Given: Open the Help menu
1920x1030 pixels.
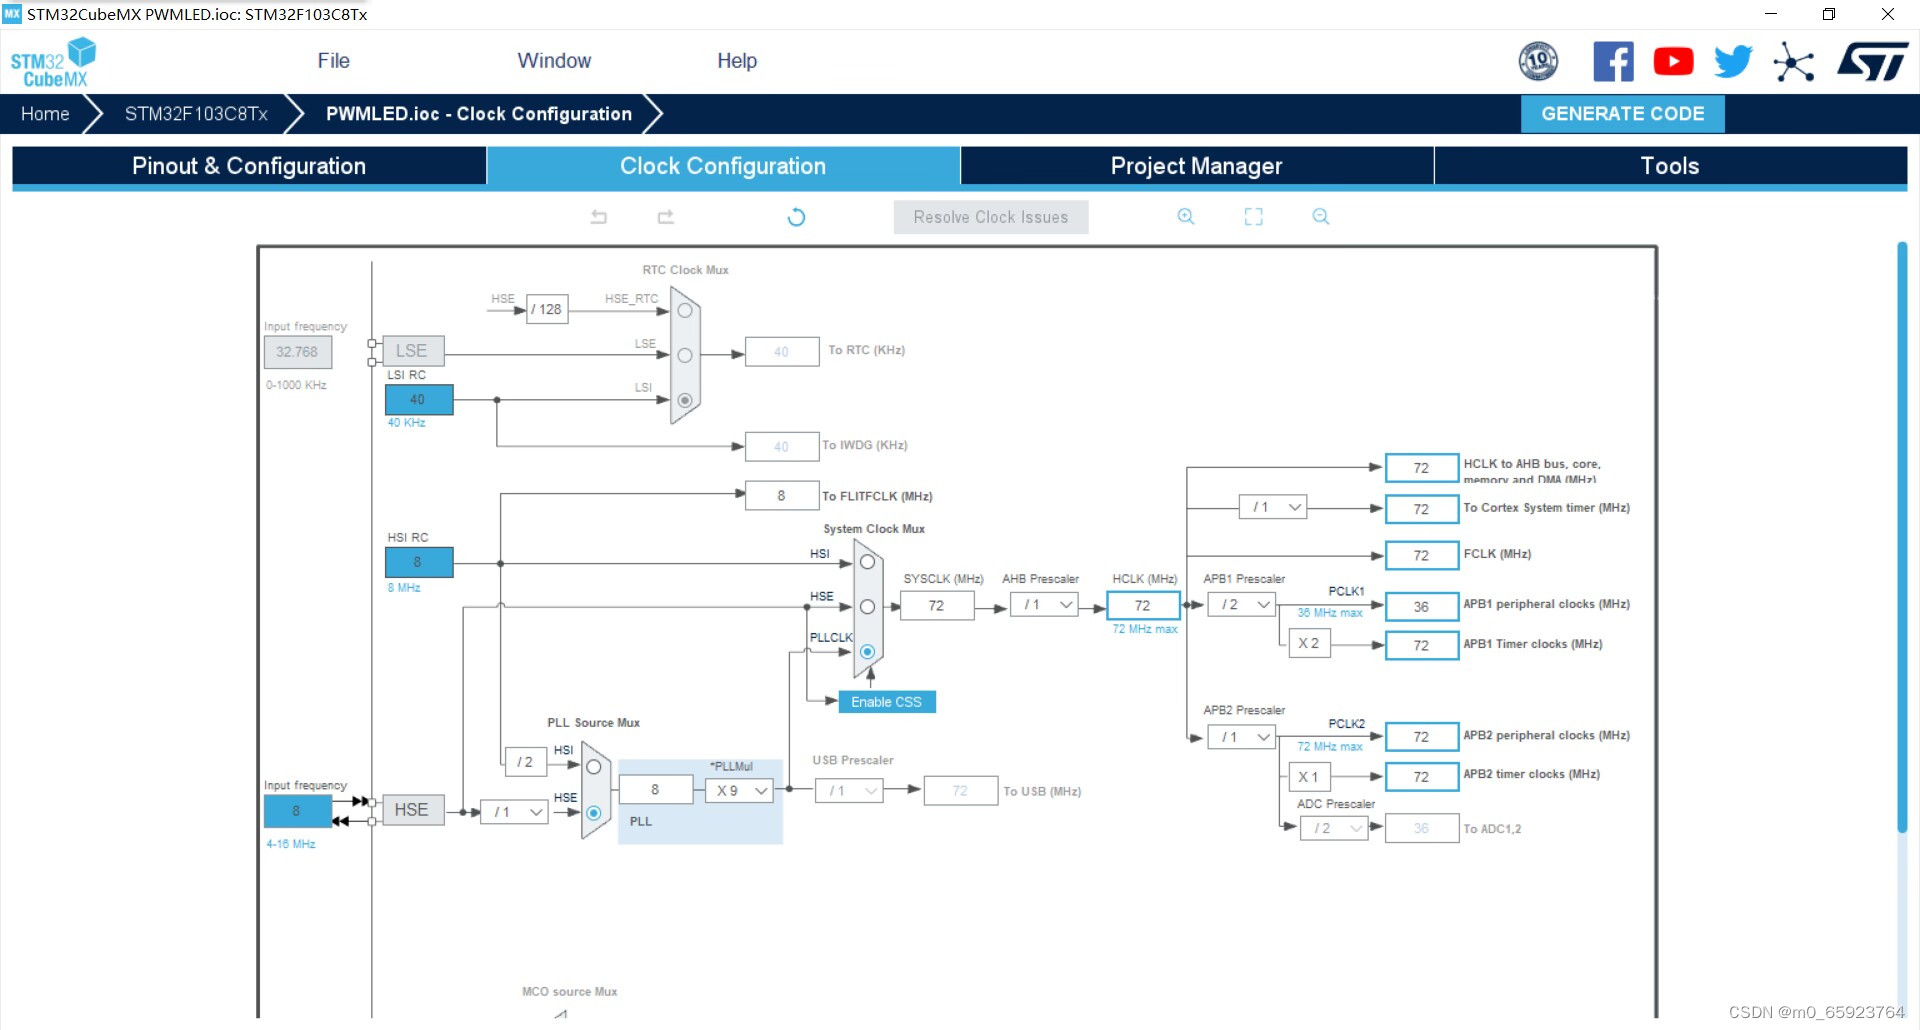Looking at the screenshot, I should (737, 61).
